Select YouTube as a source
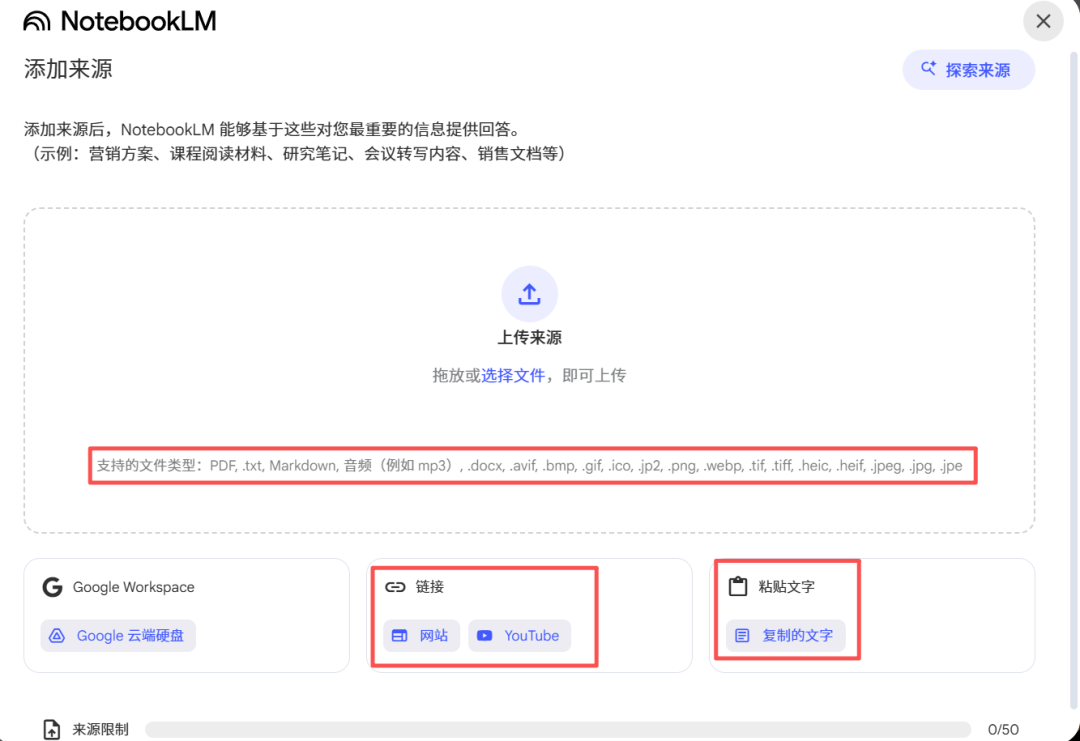 click(x=519, y=635)
